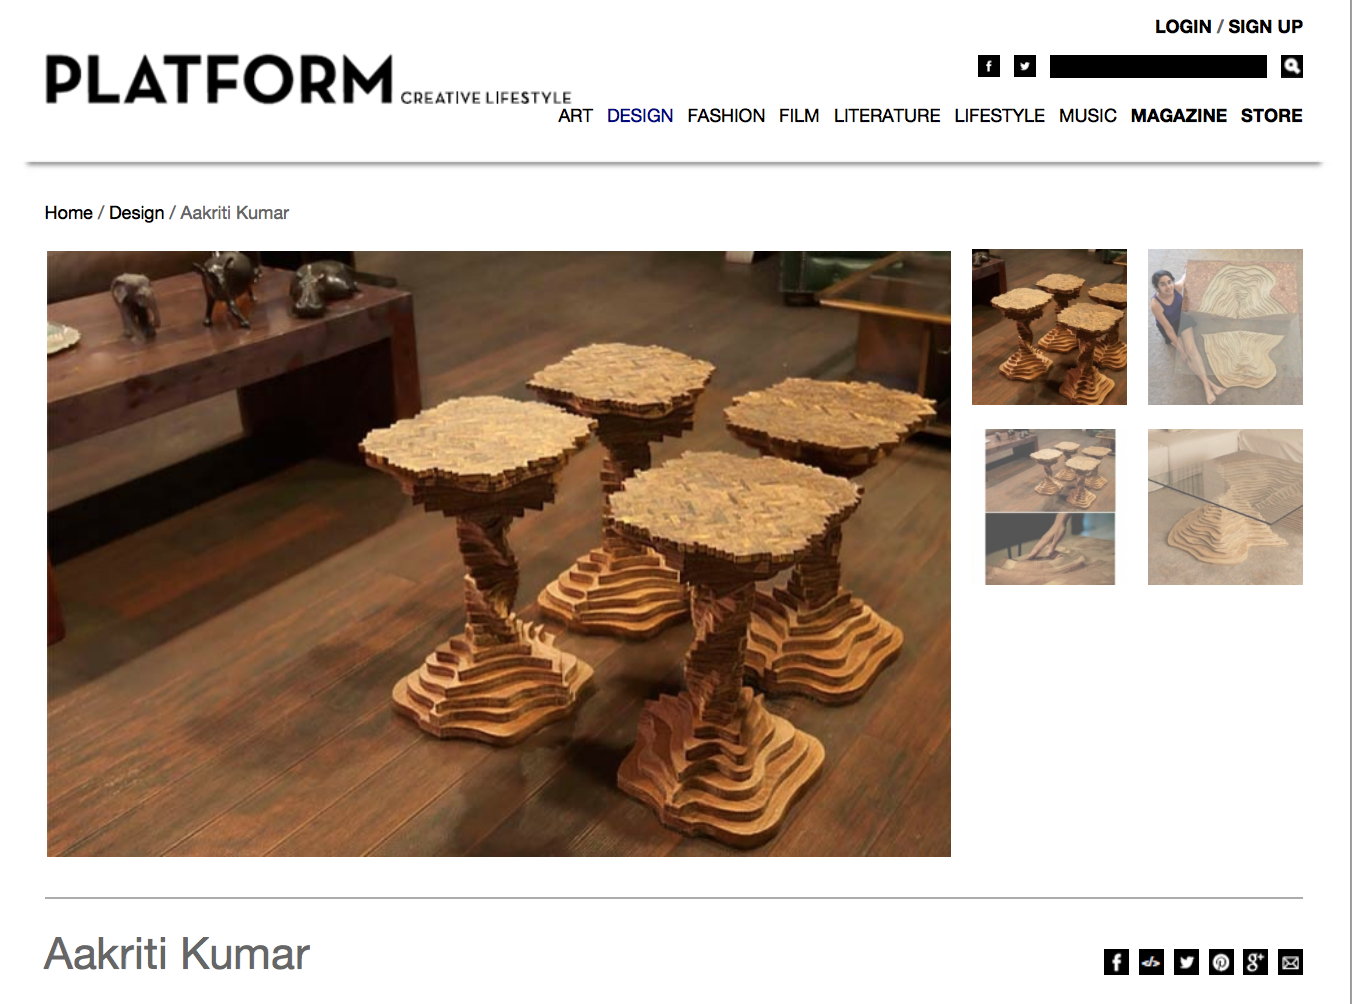Email article using the envelope icon
Screen dimensions: 1352x1004
coord(1290,962)
